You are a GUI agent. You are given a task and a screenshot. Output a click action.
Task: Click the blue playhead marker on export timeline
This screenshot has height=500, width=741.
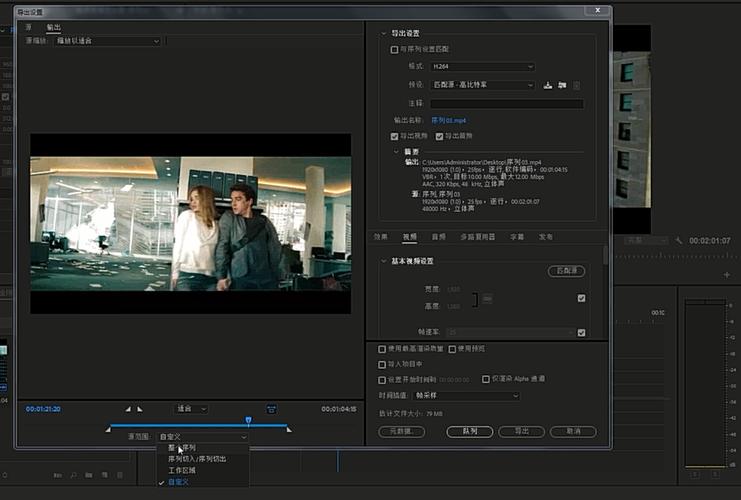coord(249,420)
